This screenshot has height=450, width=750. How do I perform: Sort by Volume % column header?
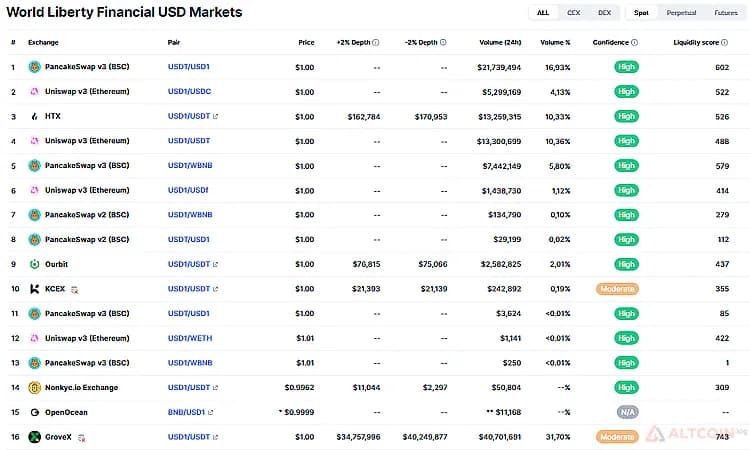[555, 43]
